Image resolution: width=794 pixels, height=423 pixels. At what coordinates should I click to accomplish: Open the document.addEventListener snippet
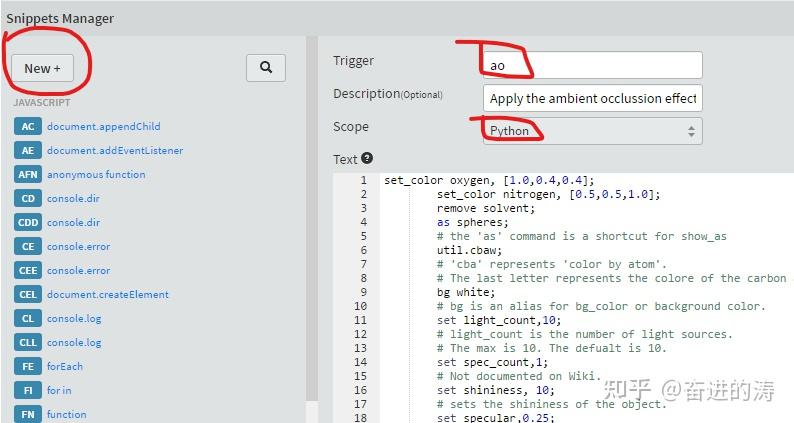(x=115, y=150)
